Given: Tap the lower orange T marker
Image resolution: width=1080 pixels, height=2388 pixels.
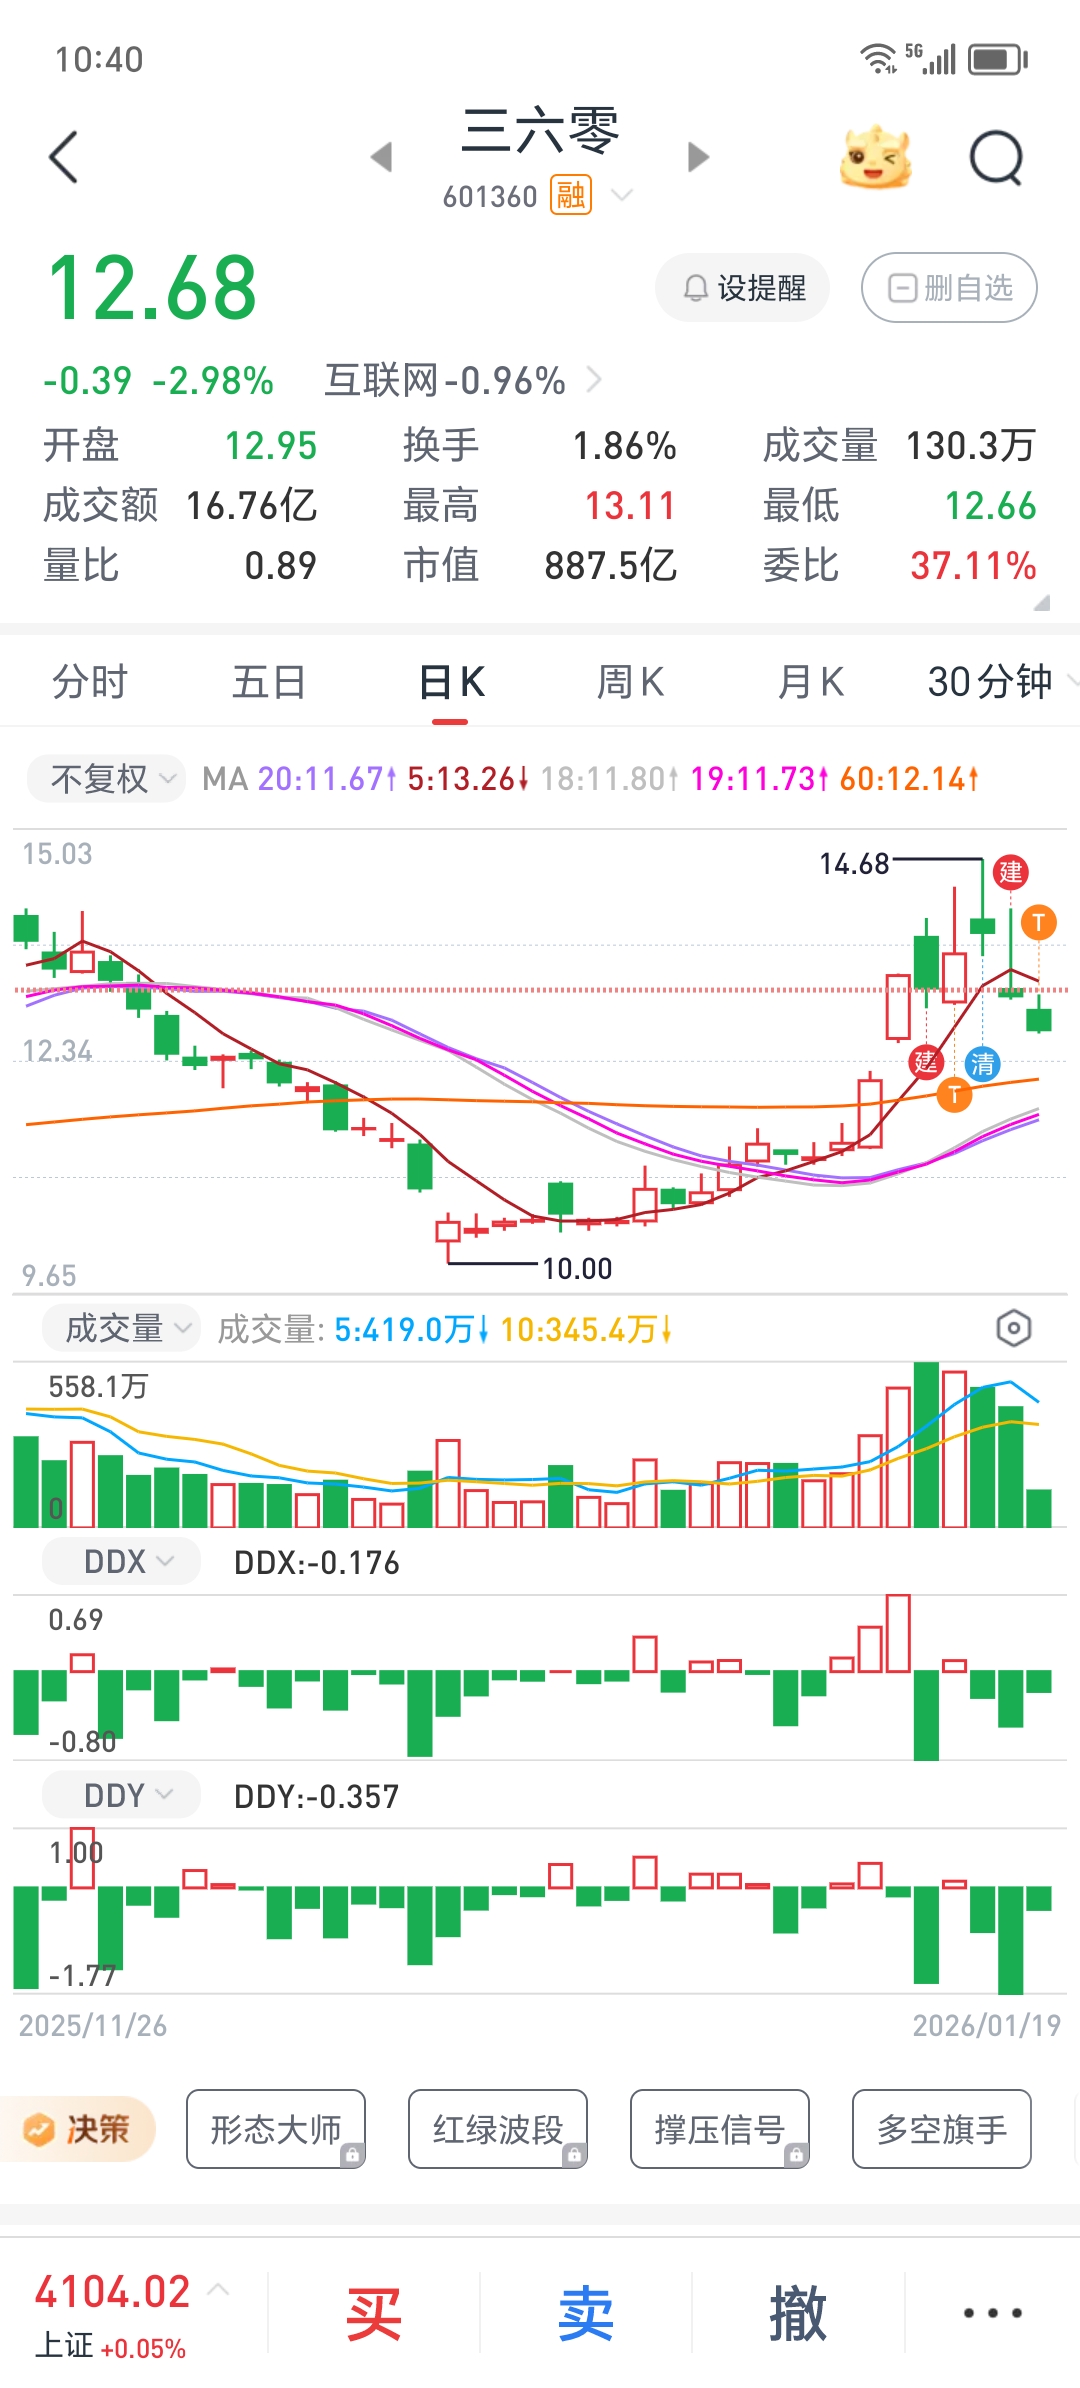Looking at the screenshot, I should 954,1094.
